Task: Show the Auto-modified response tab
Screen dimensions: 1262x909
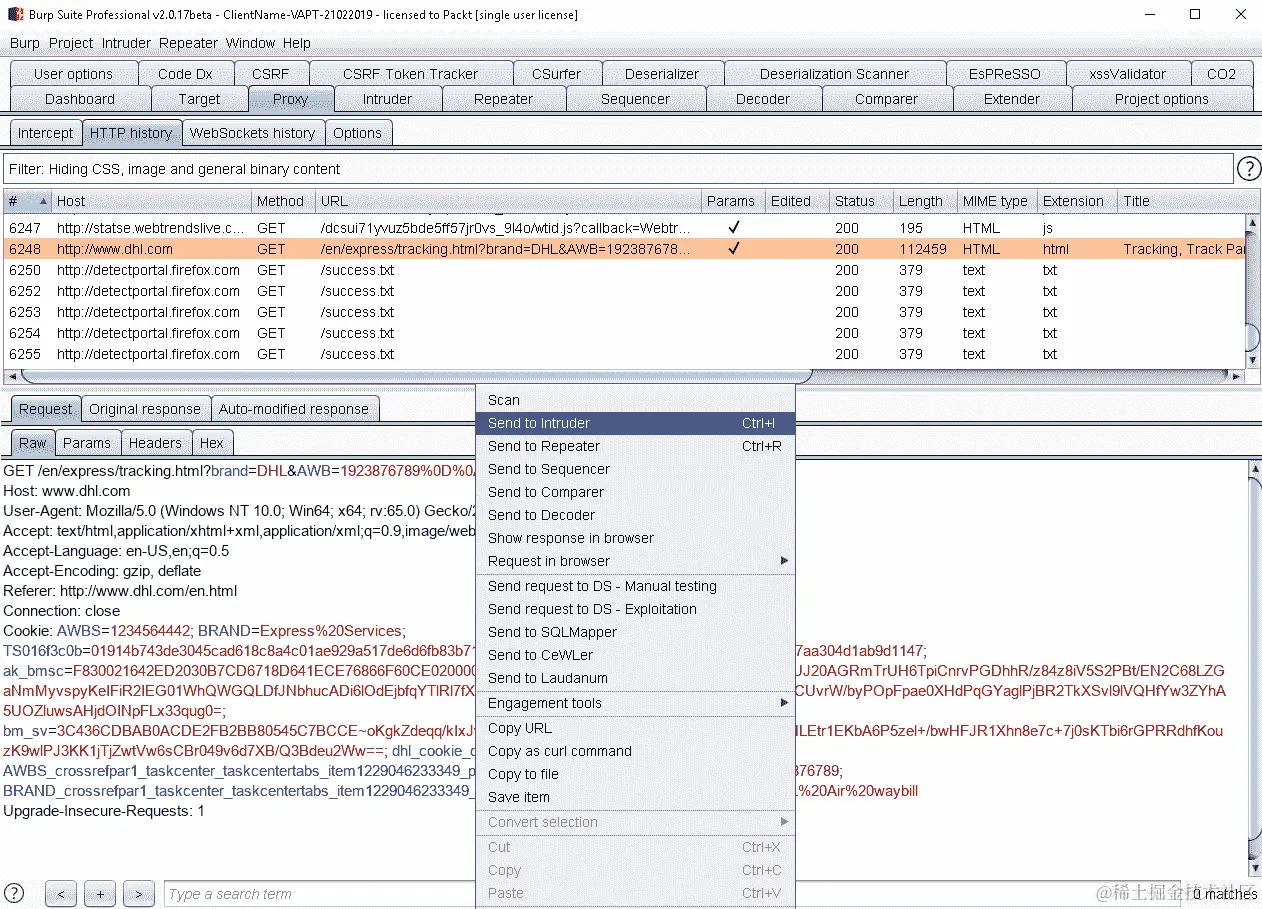Action: 294,409
